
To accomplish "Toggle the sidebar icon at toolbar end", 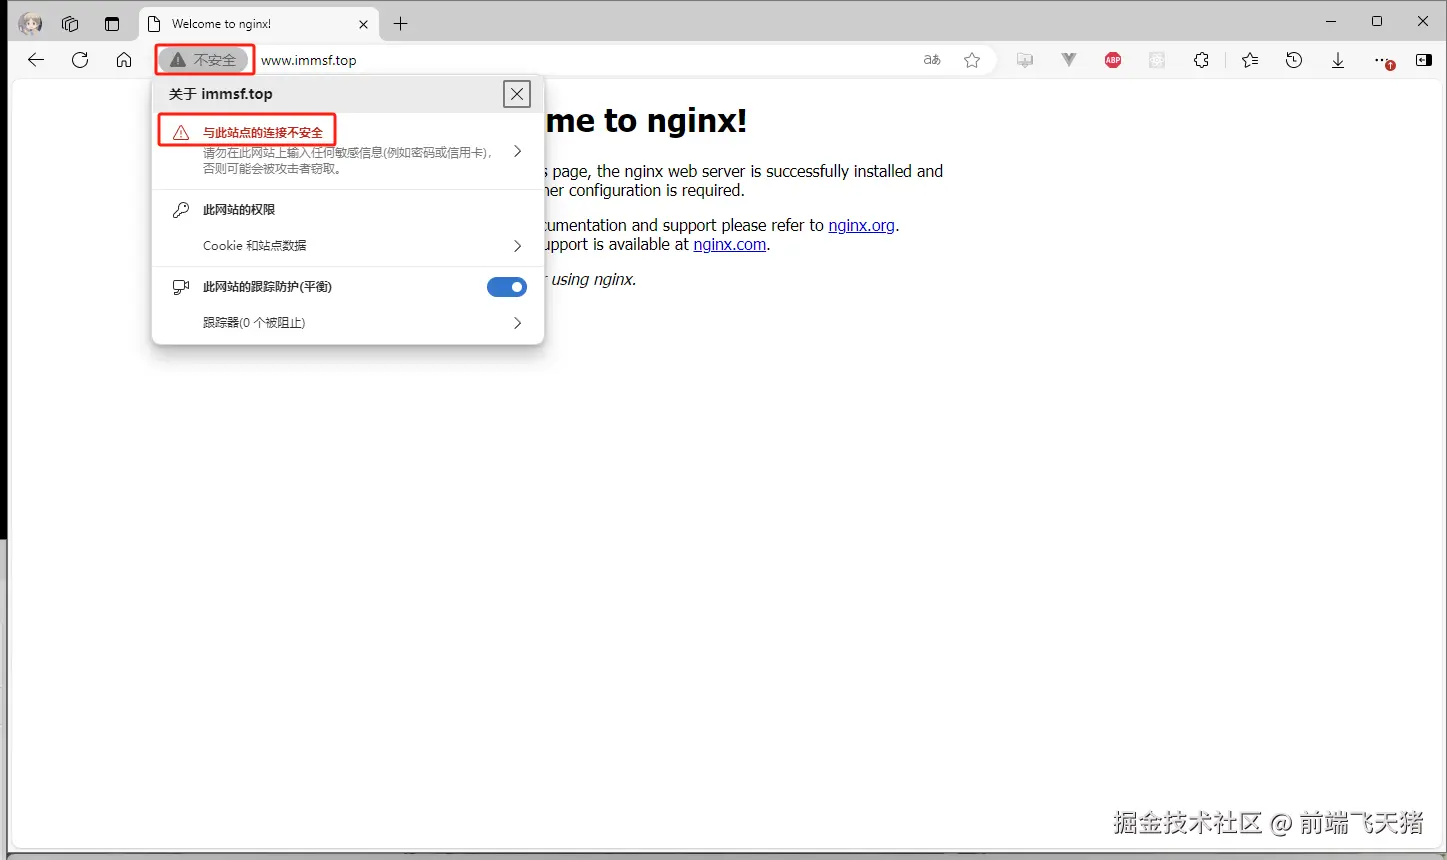I will click(1424, 60).
